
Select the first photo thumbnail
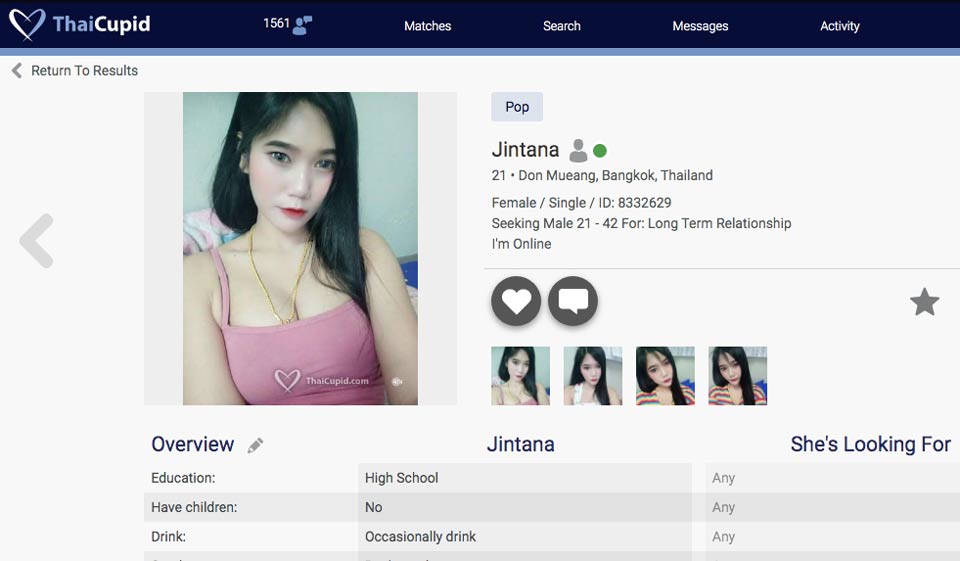521,376
